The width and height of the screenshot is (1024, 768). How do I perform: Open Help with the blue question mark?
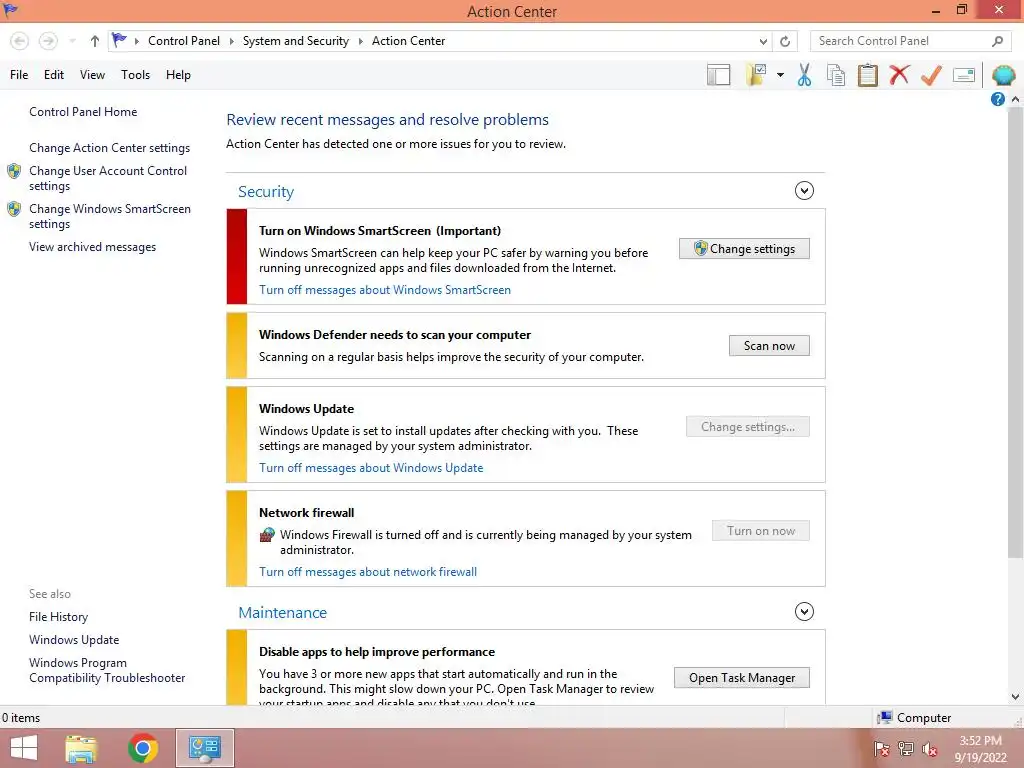[x=997, y=99]
